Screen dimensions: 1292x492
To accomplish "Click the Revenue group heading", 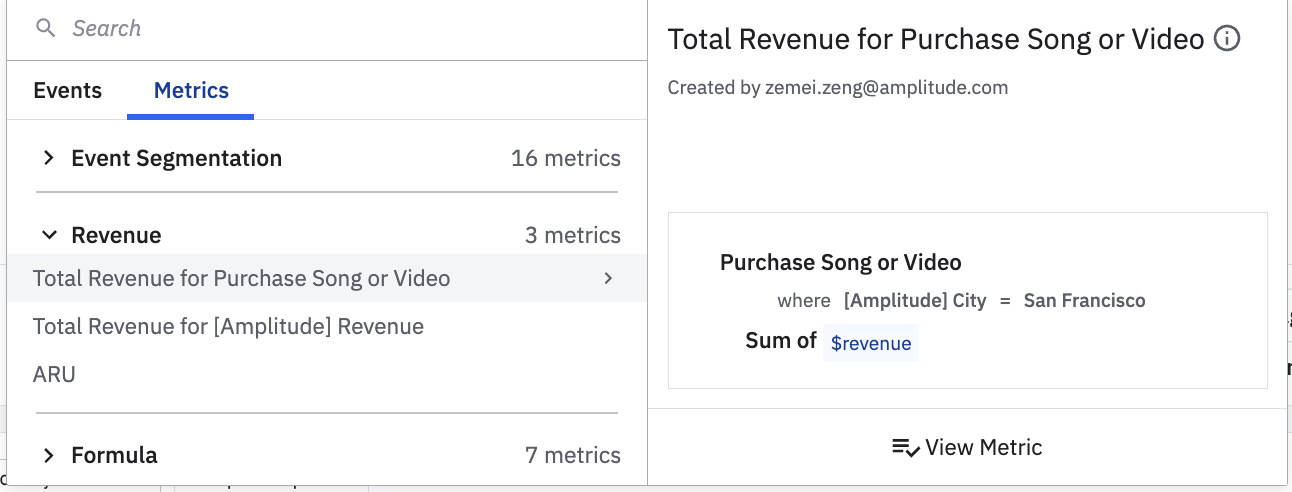I will (116, 235).
